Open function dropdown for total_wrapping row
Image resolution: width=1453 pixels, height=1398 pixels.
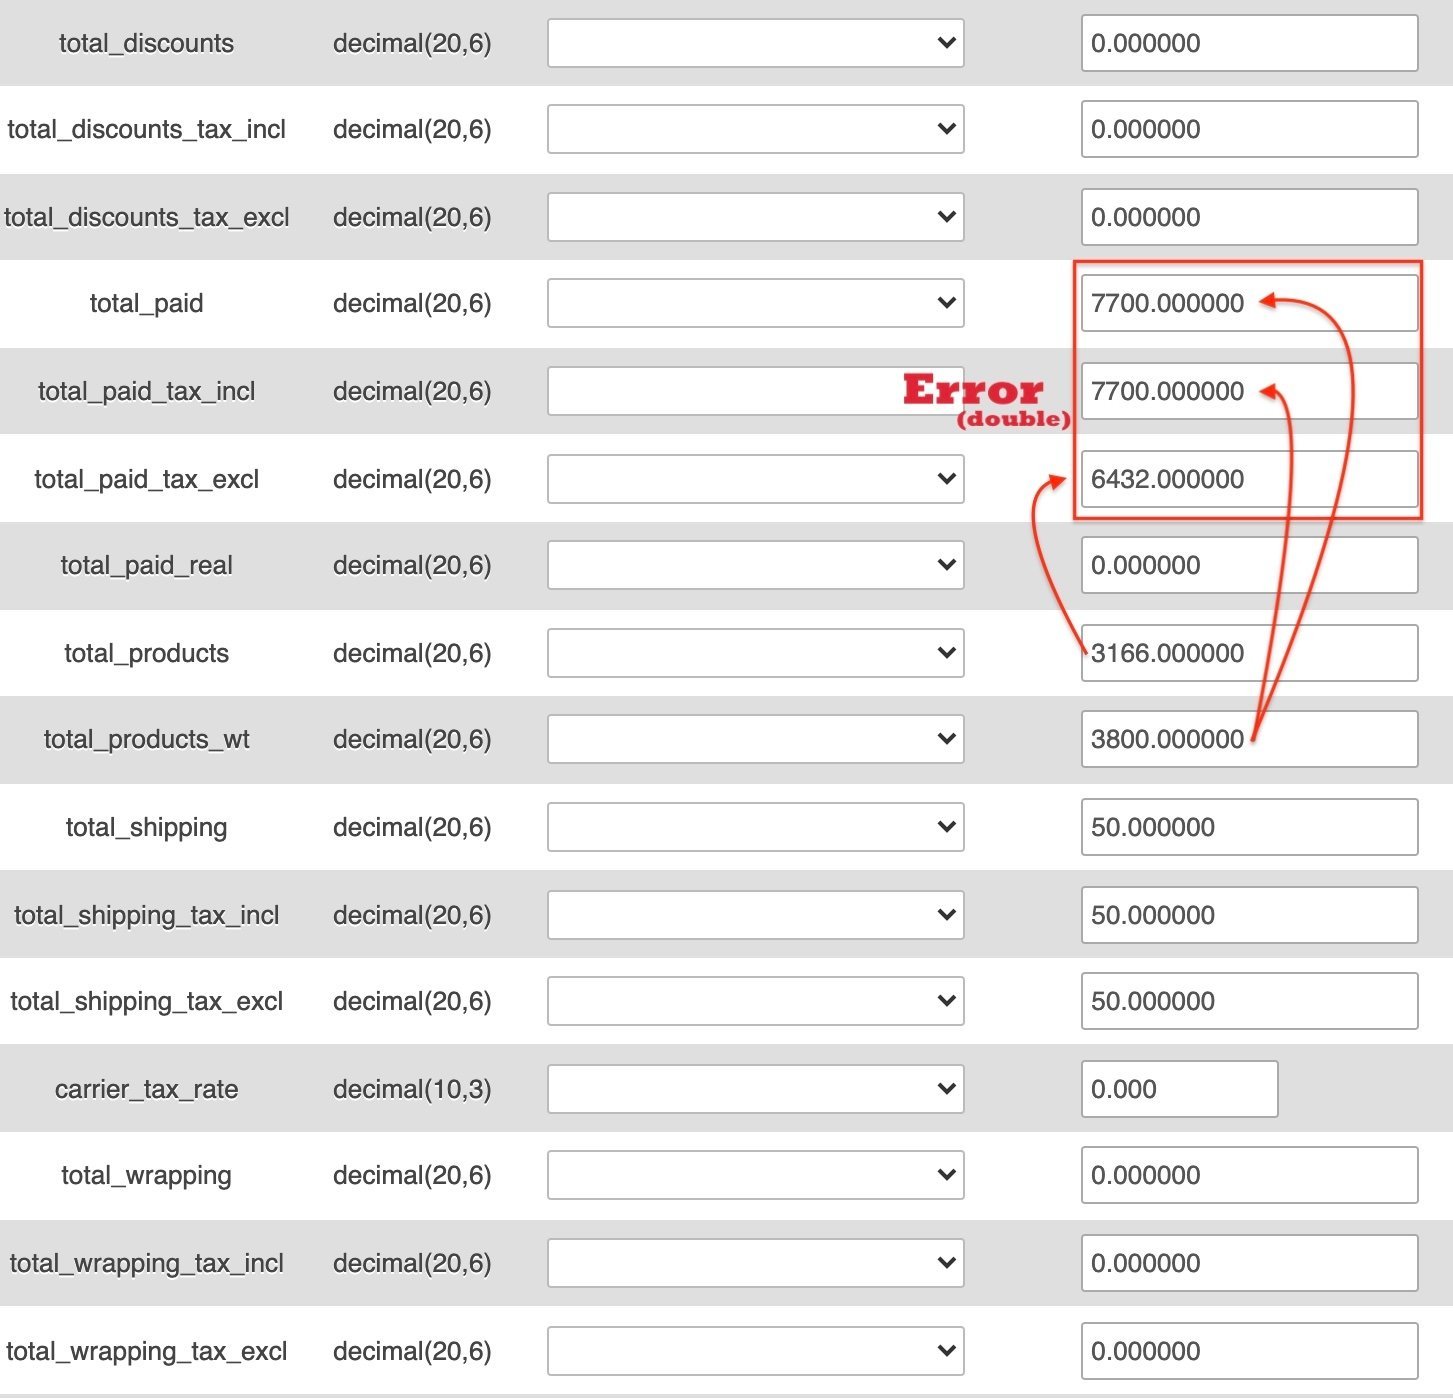coord(755,1175)
